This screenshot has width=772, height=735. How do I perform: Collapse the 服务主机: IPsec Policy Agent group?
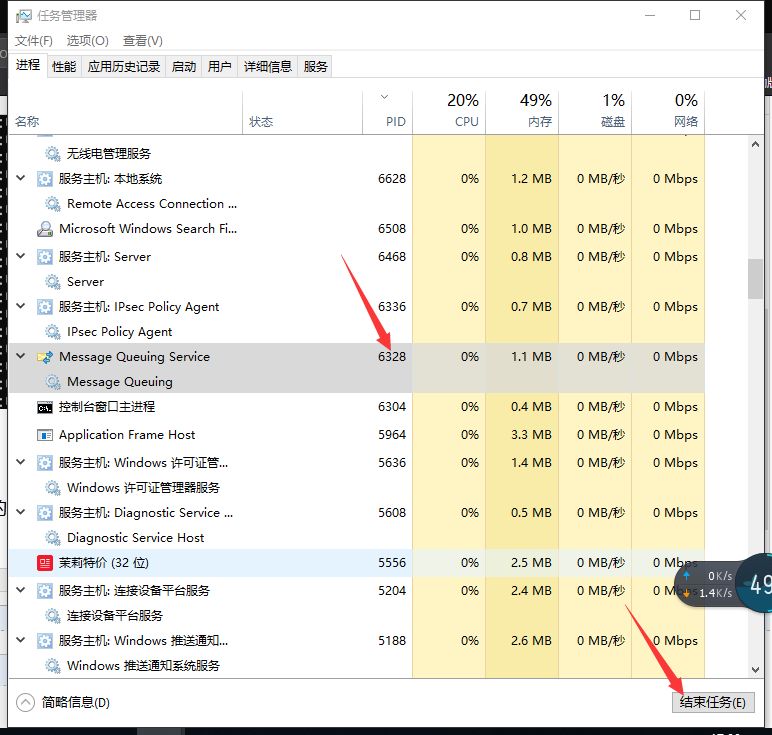pyautogui.click(x=21, y=306)
